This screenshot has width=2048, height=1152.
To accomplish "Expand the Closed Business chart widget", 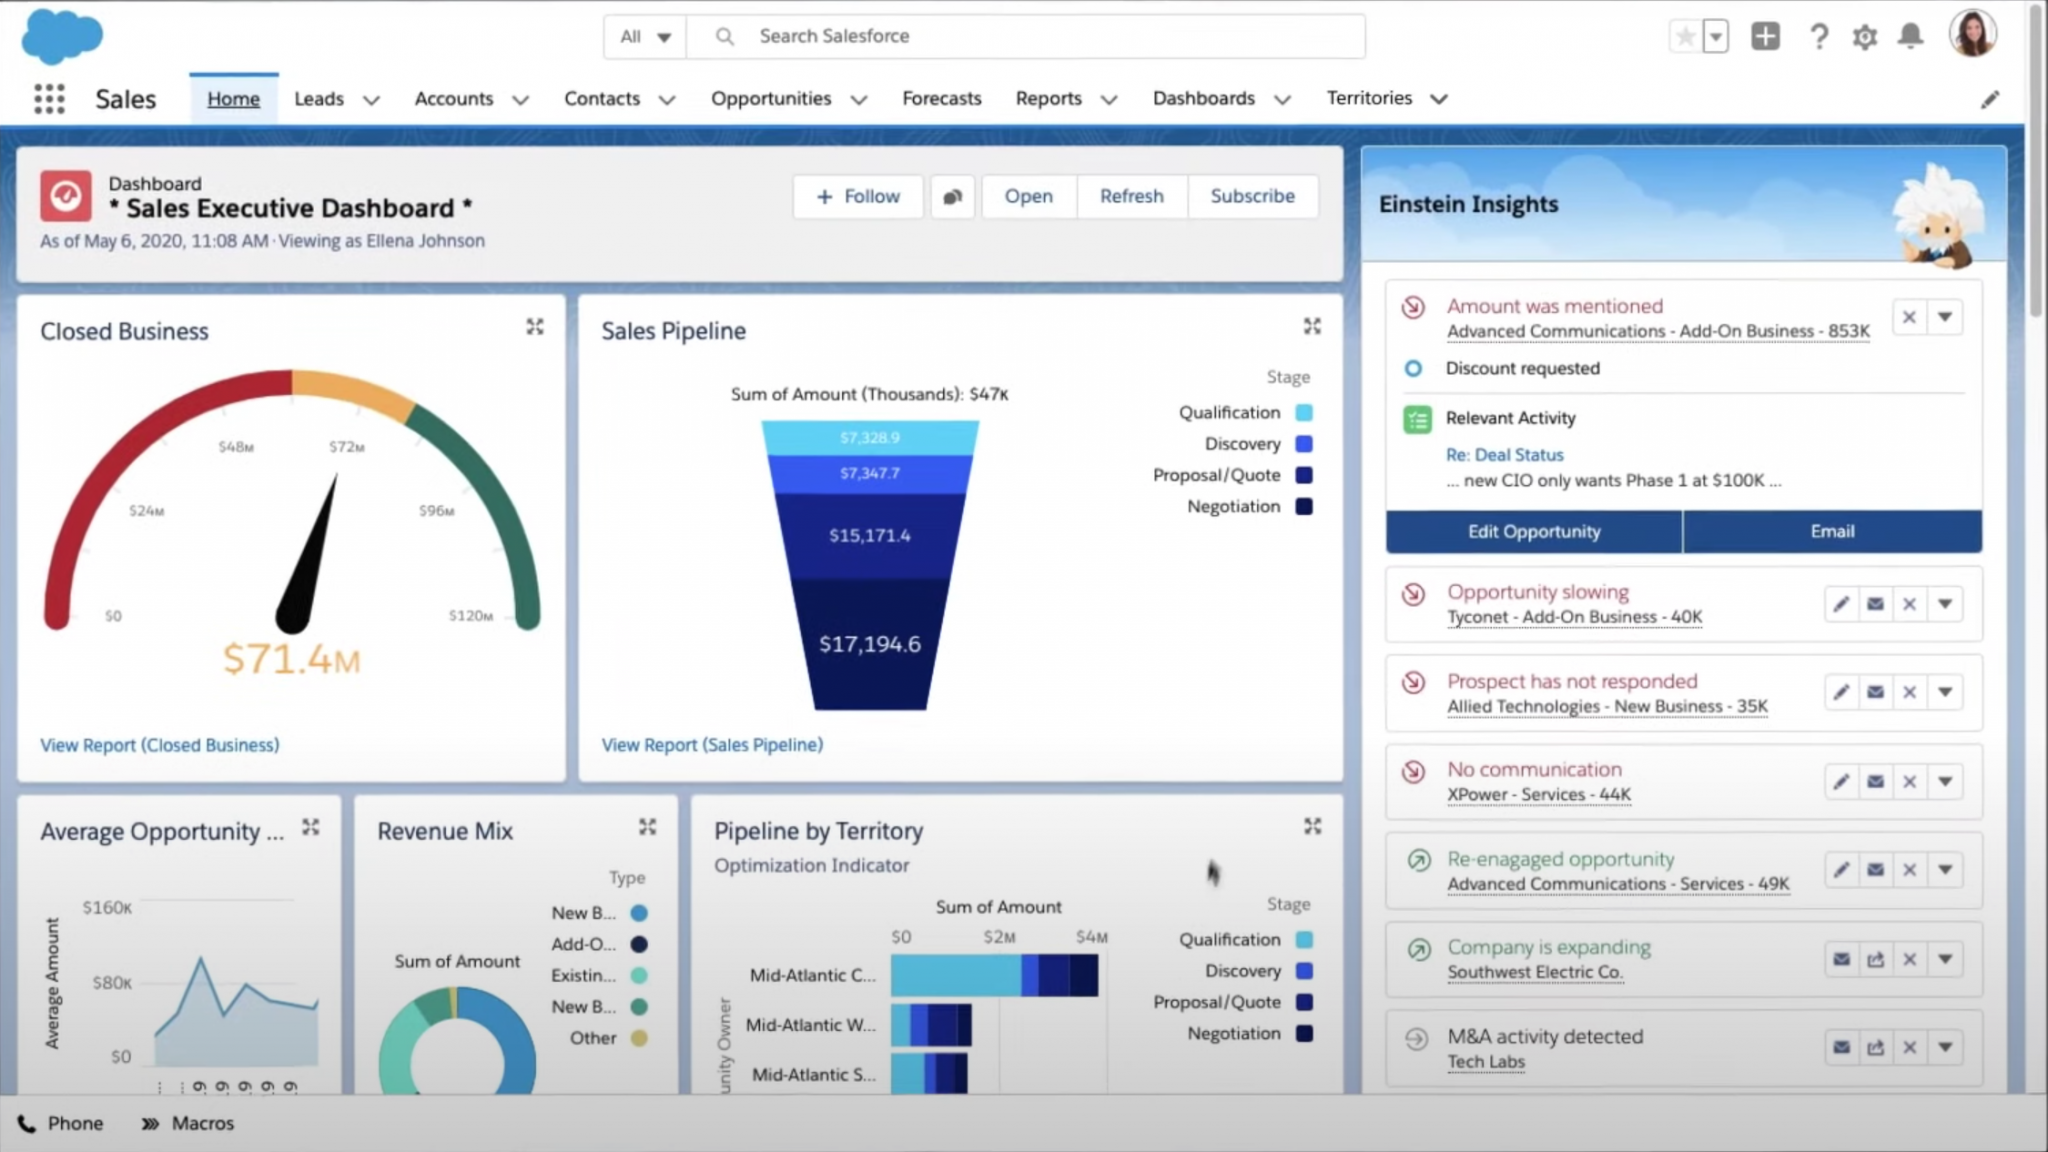I will [x=535, y=327].
